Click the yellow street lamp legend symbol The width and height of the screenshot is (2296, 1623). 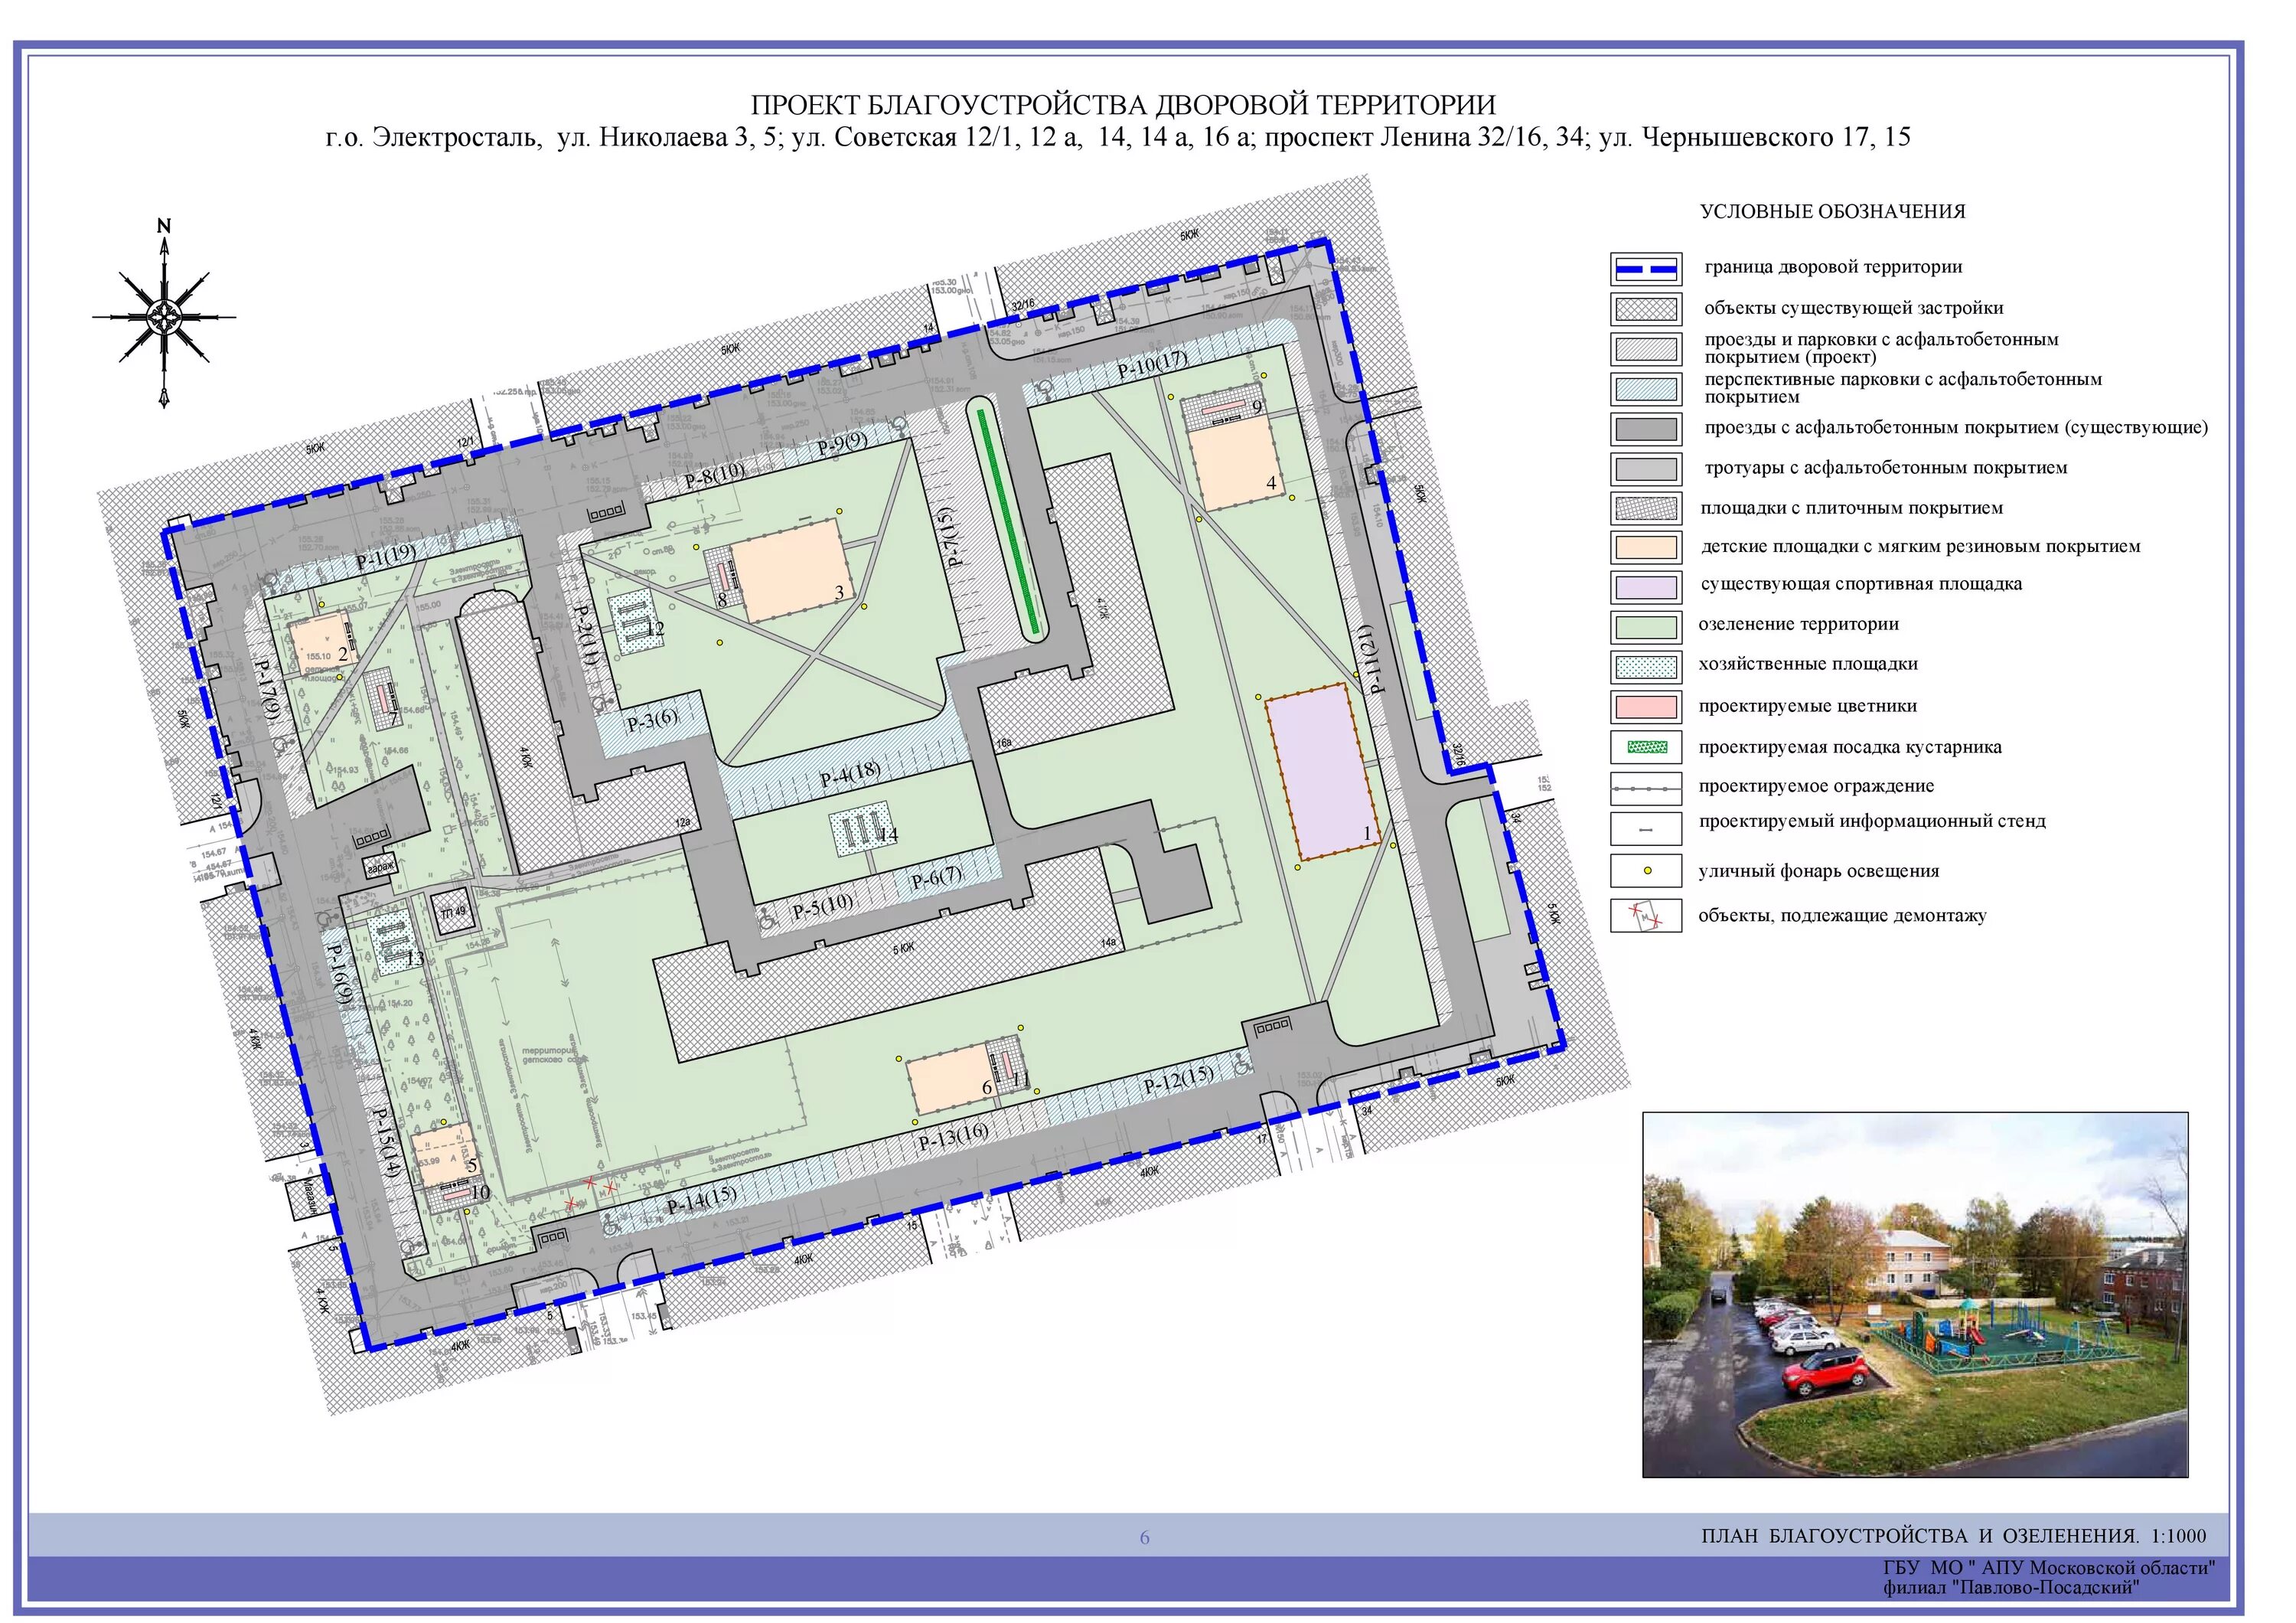click(1646, 871)
